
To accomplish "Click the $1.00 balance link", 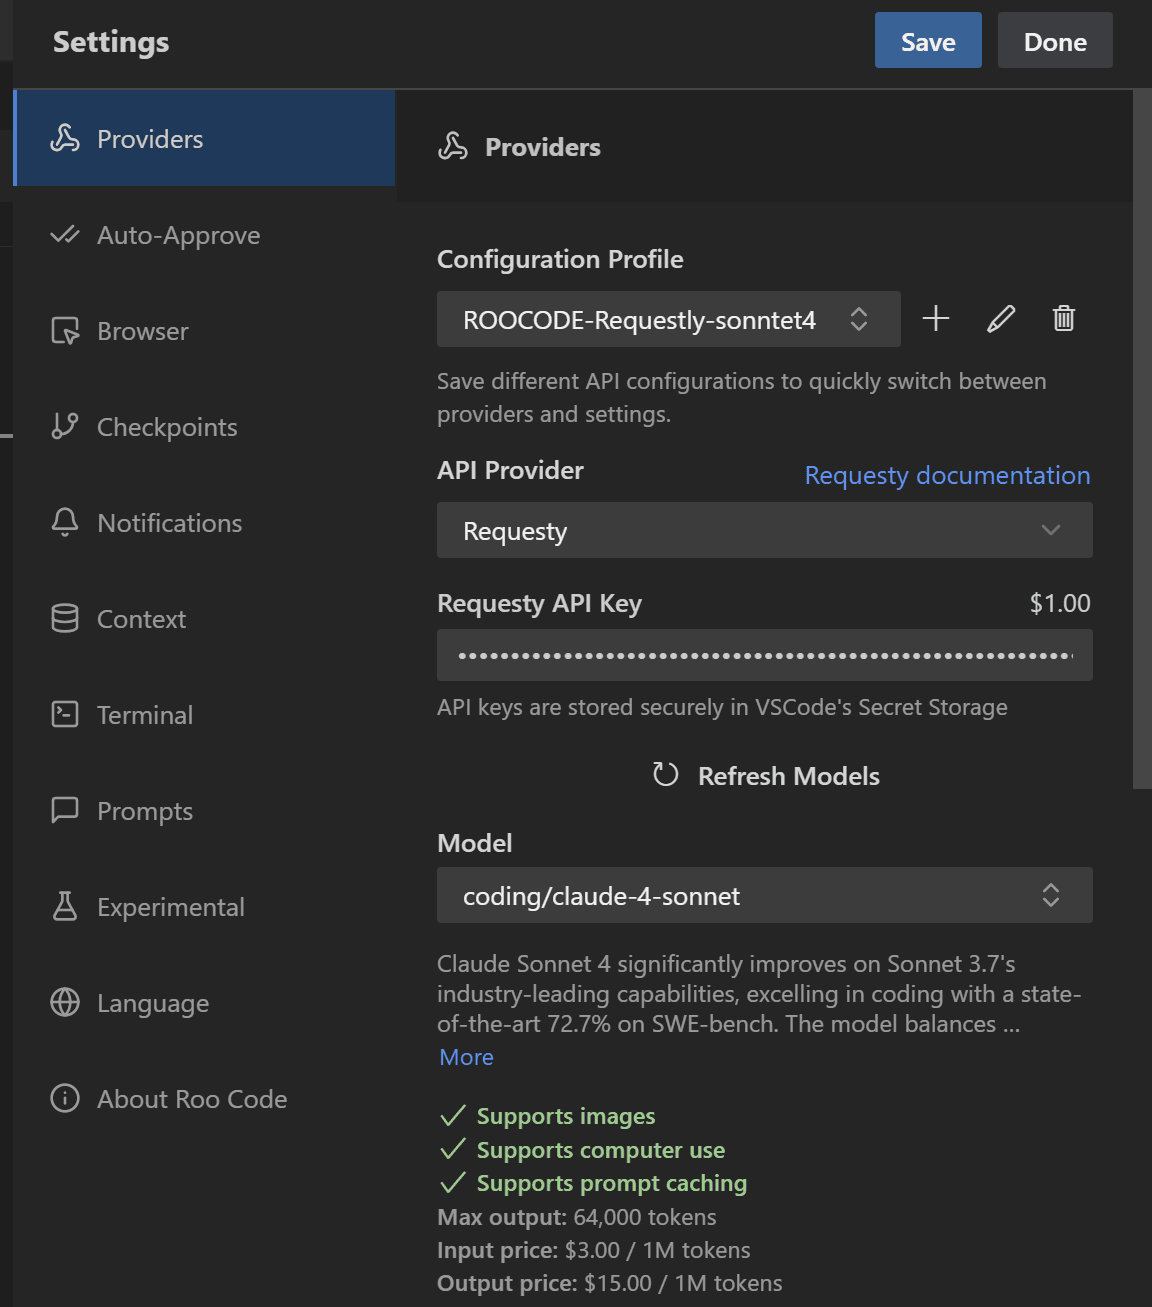I will [1060, 603].
